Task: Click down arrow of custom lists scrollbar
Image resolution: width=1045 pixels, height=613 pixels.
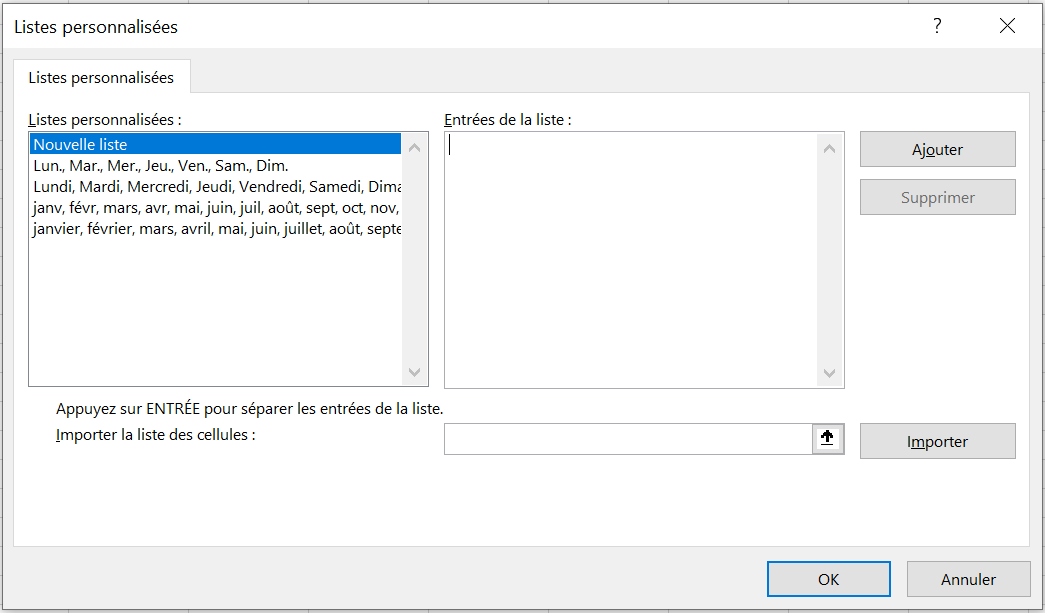Action: click(415, 372)
